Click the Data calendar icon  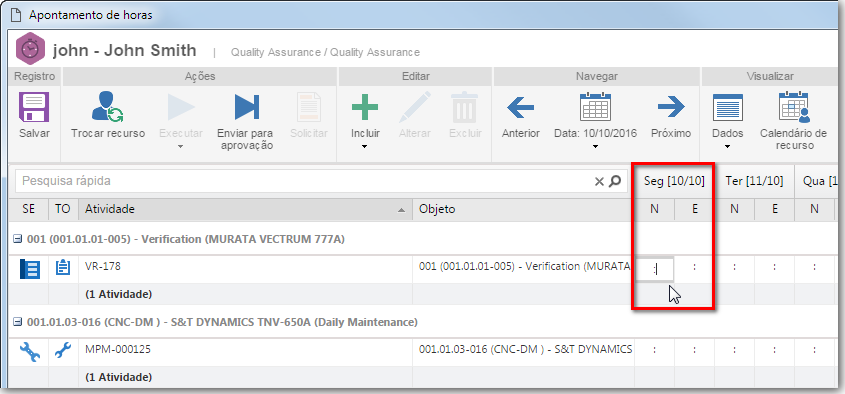(x=595, y=107)
